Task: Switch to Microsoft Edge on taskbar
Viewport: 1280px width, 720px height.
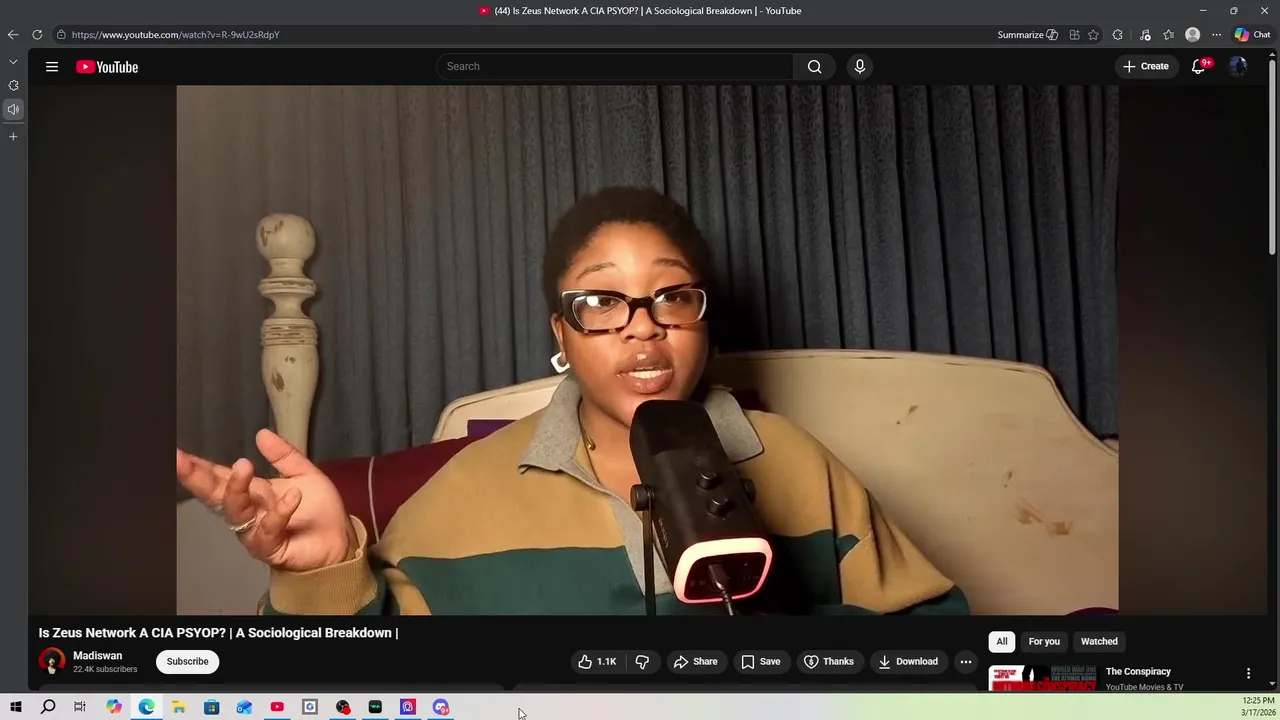Action: [x=147, y=707]
